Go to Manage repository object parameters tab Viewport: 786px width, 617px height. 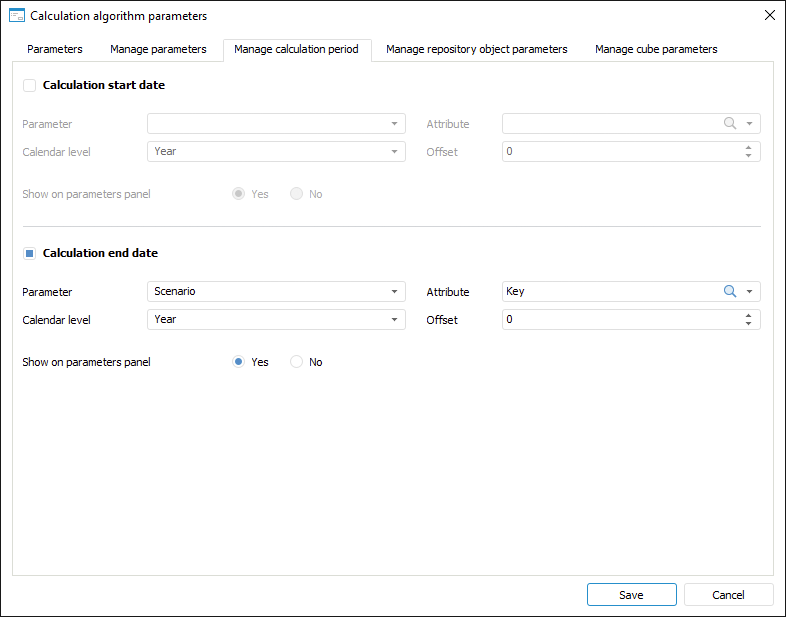click(476, 49)
